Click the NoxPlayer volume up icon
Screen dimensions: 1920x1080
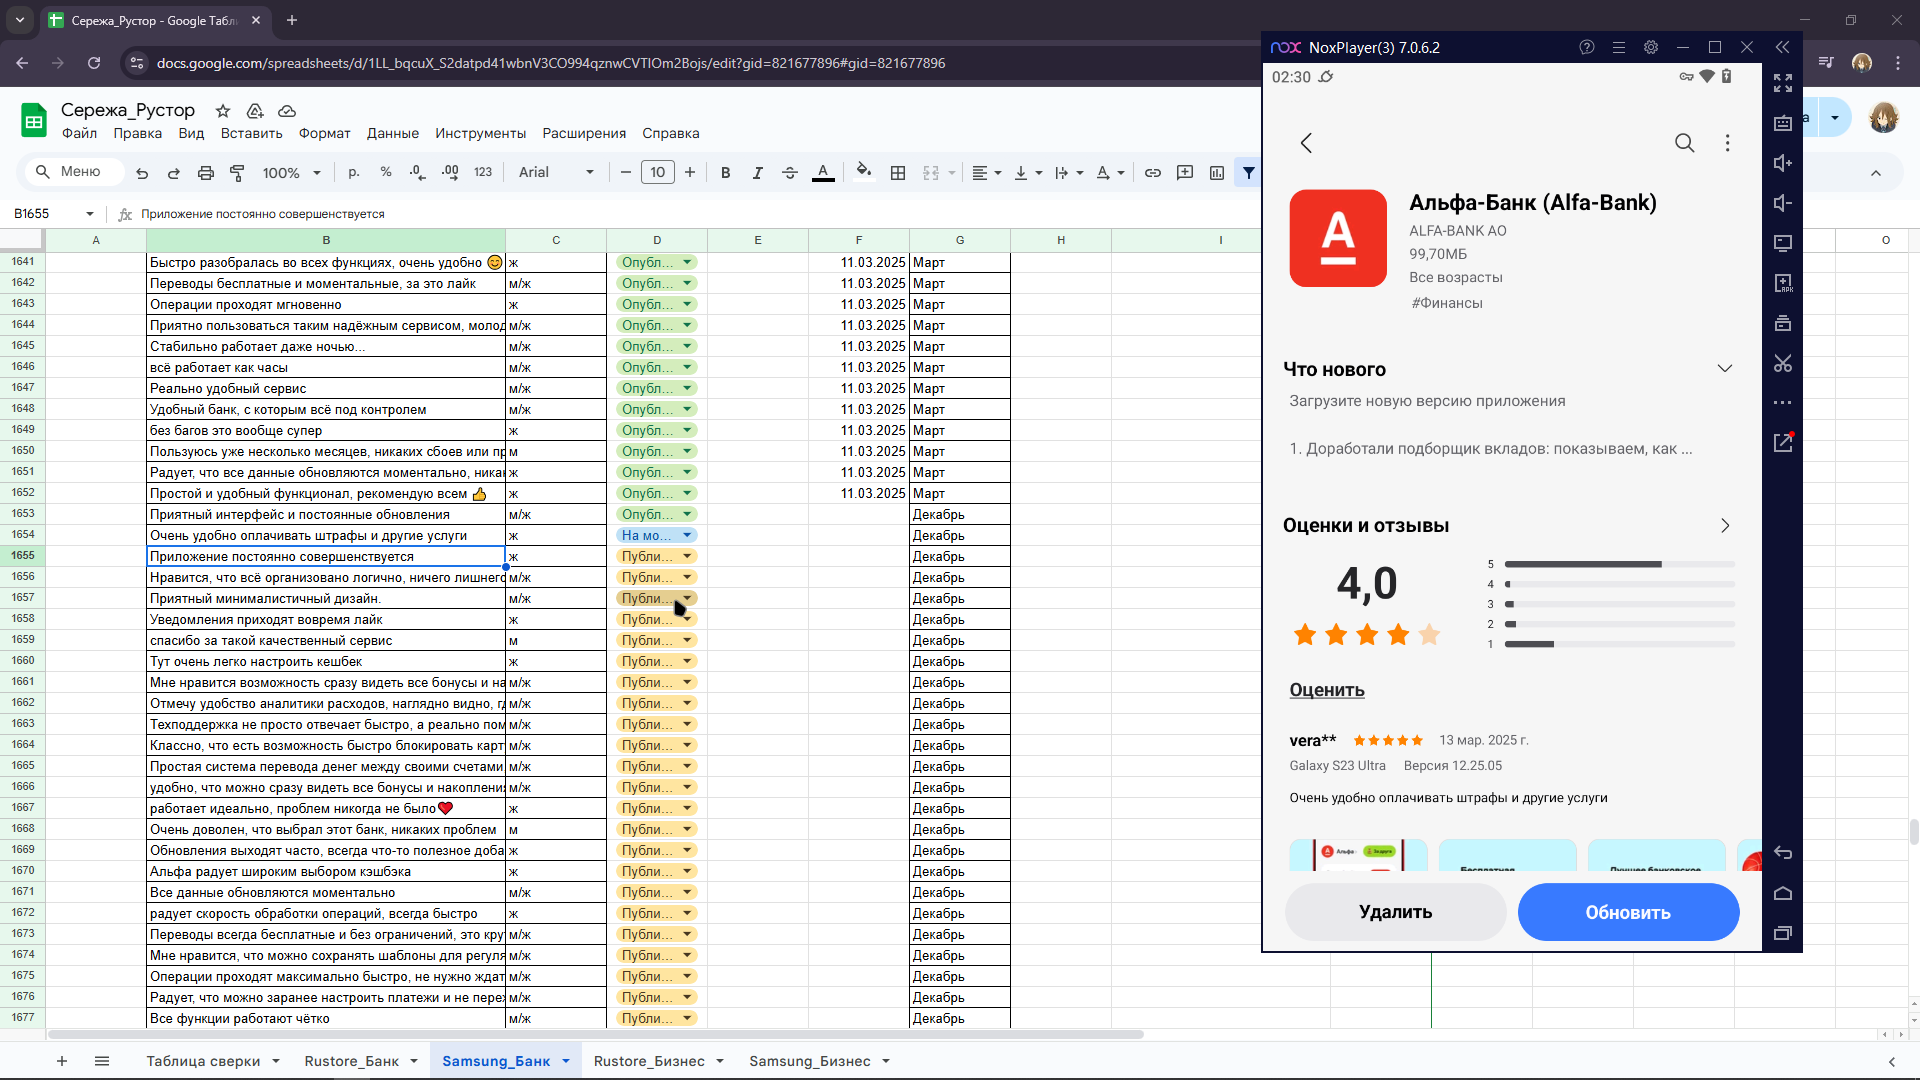point(1783,163)
